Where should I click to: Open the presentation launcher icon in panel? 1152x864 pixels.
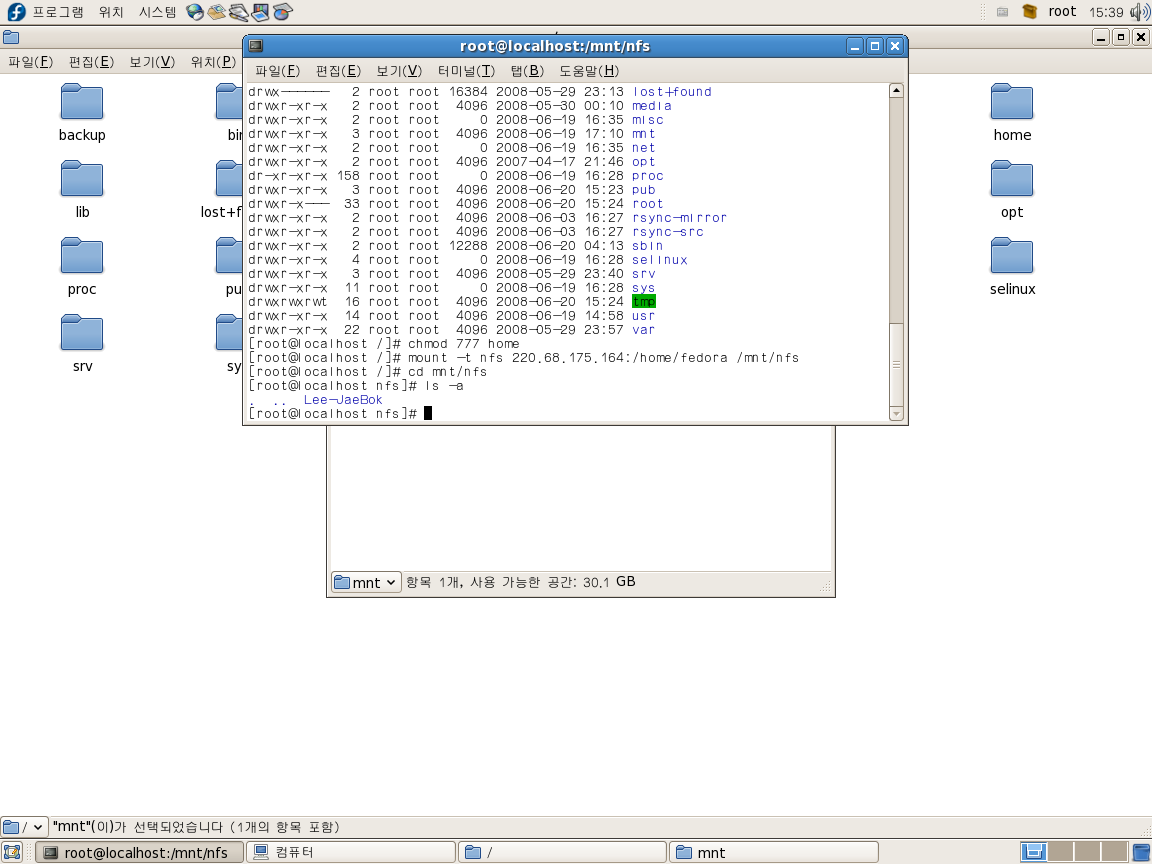261,12
